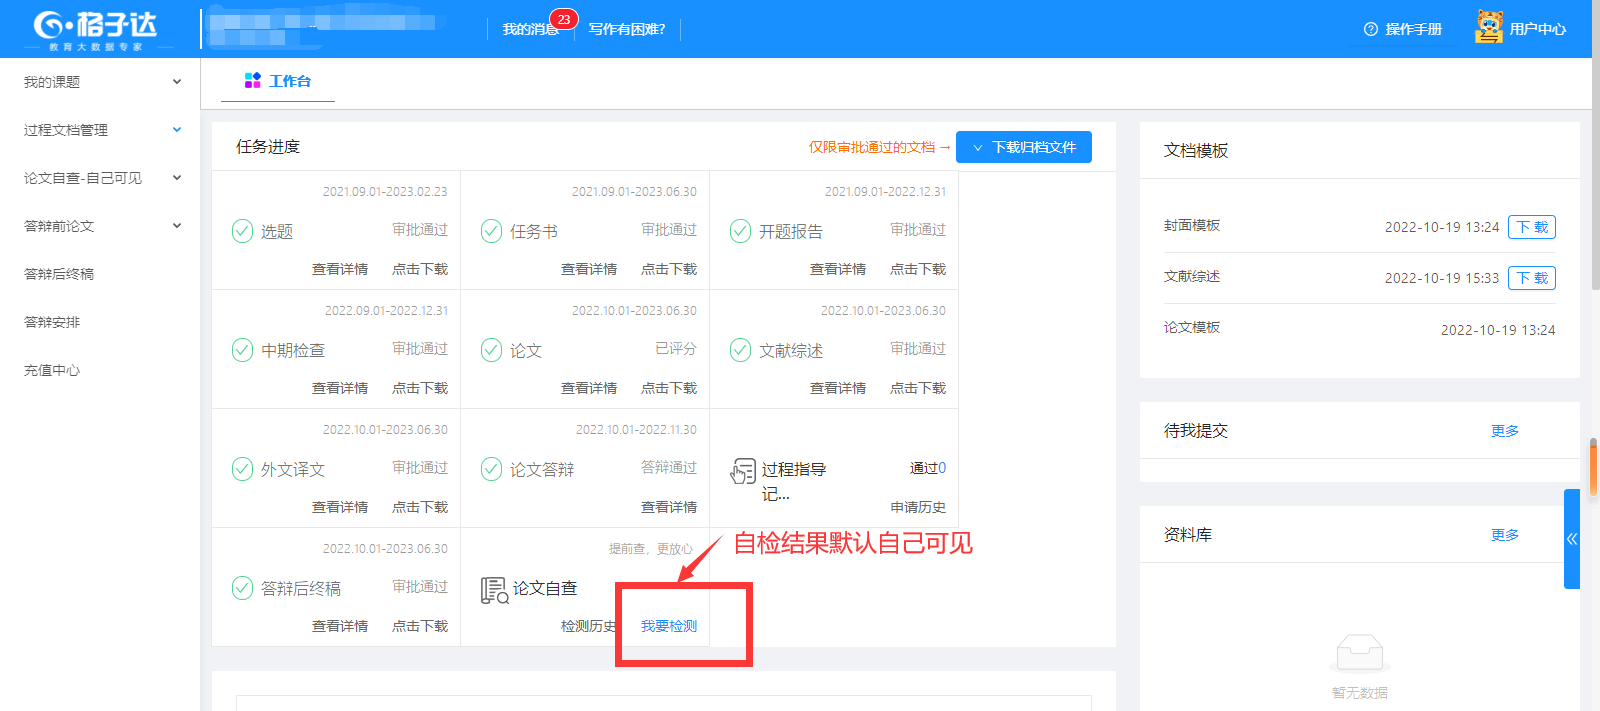Click the 操作手册 help question icon
This screenshot has height=711, width=1600.
click(1371, 30)
